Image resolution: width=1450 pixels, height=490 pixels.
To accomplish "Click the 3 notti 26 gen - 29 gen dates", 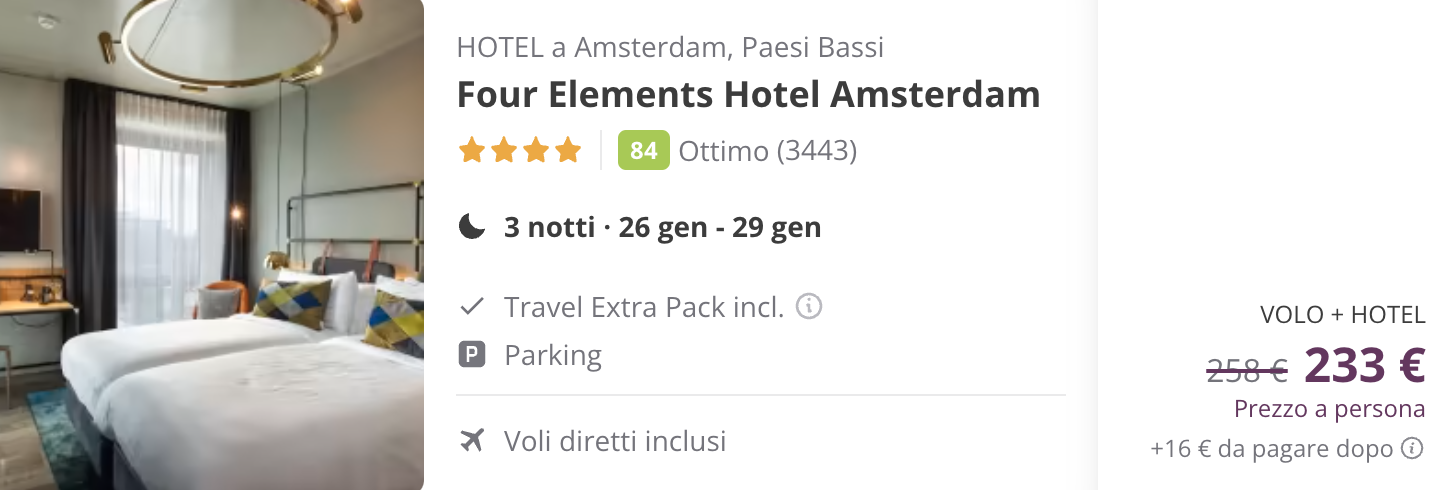I will 662,227.
